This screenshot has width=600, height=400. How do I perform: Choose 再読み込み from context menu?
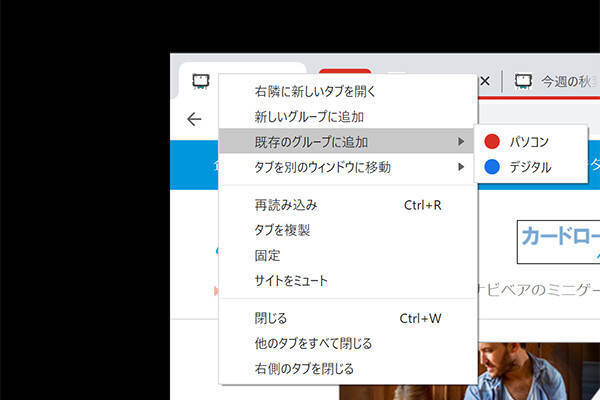[348, 205]
